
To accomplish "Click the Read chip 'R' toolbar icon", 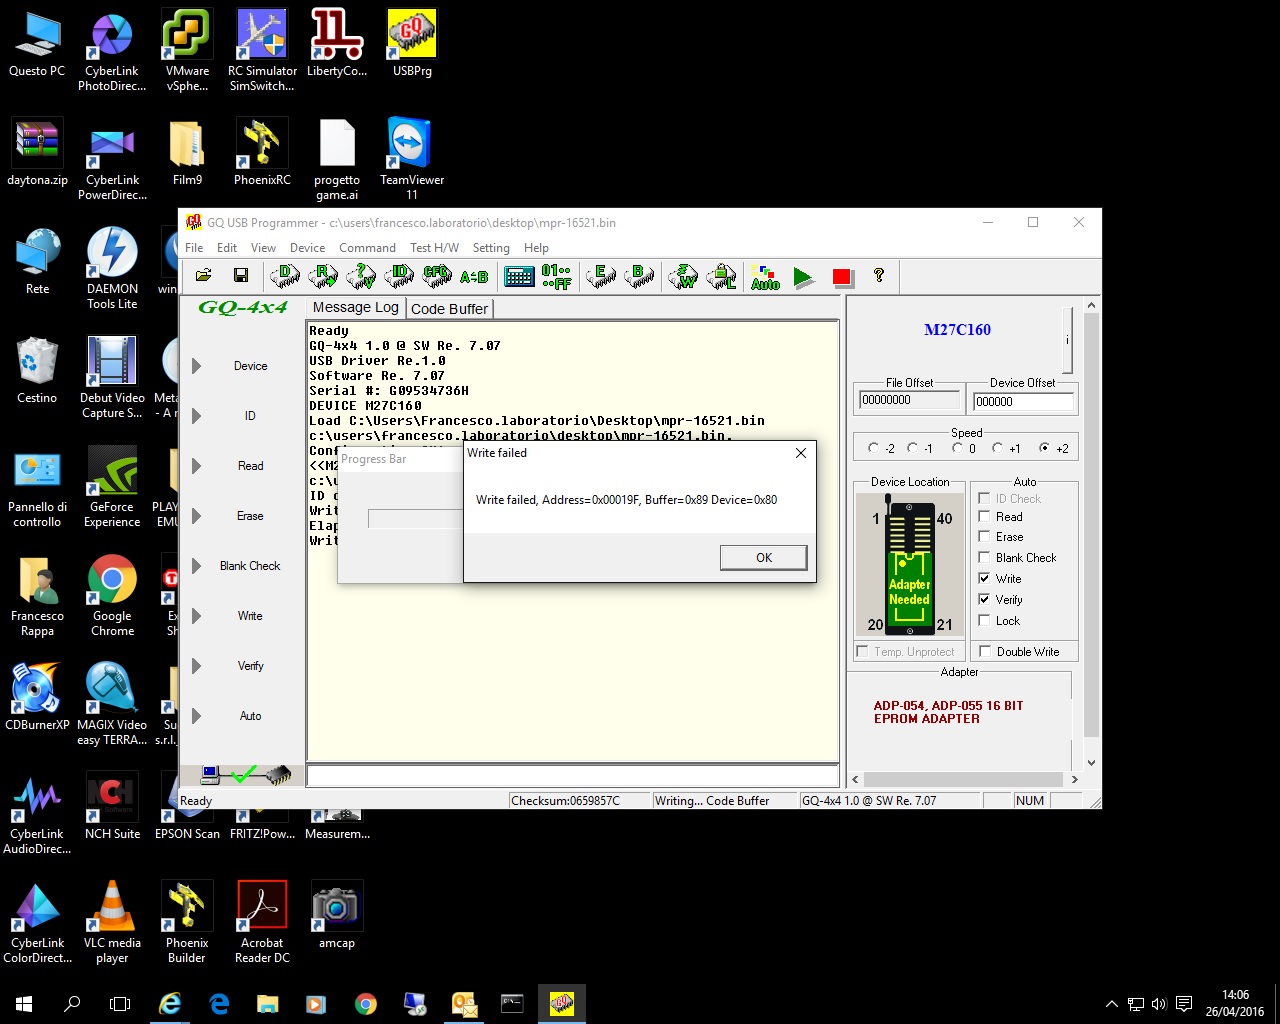I will pyautogui.click(x=323, y=276).
